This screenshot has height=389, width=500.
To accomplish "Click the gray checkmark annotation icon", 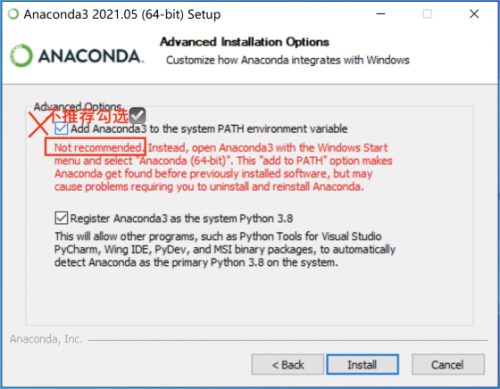I will point(137,115).
